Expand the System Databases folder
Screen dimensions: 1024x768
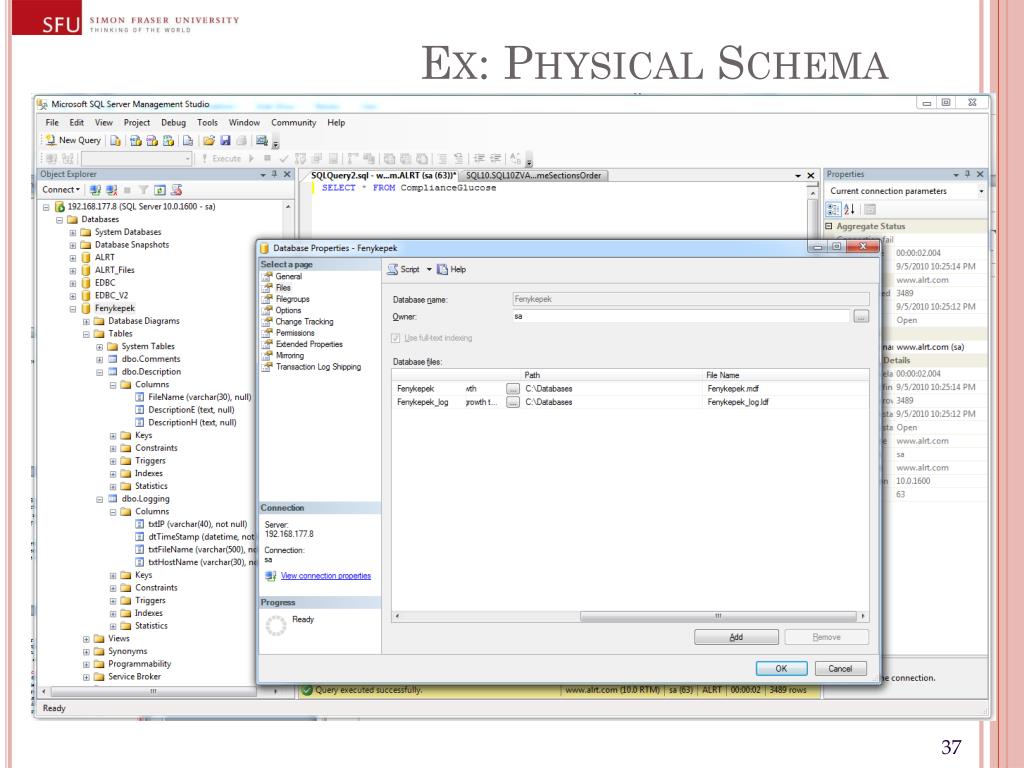pyautogui.click(x=73, y=231)
